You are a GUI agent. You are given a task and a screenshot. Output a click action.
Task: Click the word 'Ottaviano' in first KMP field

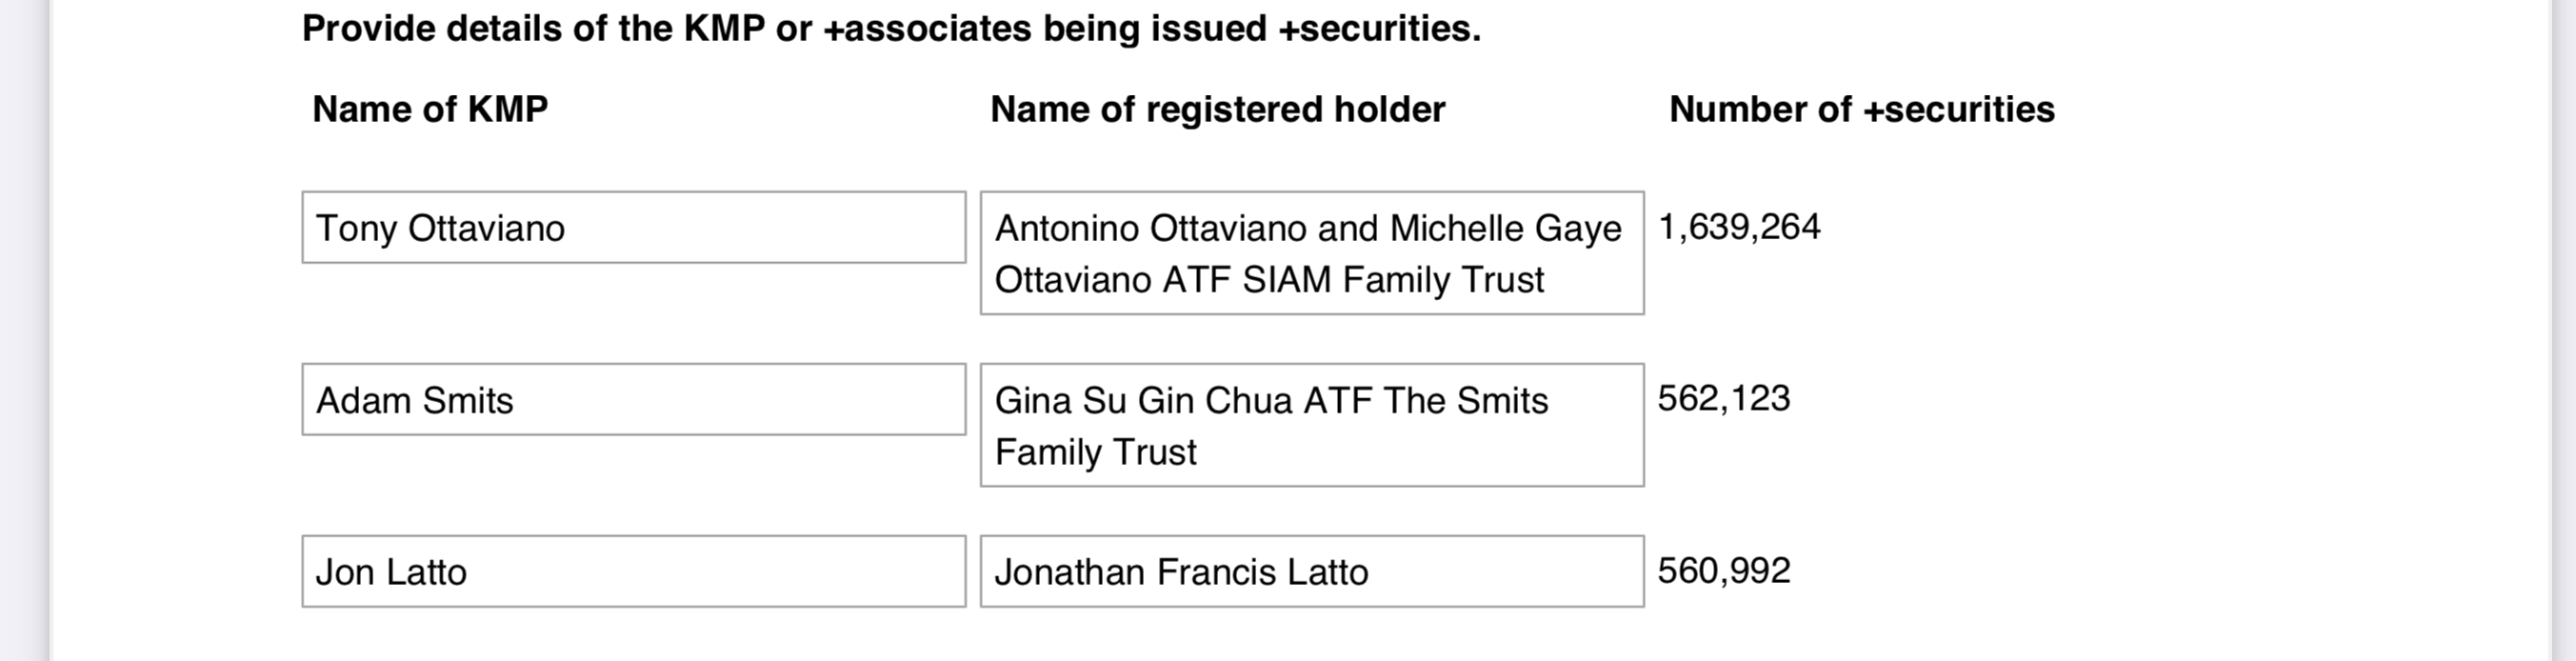pyautogui.click(x=486, y=228)
